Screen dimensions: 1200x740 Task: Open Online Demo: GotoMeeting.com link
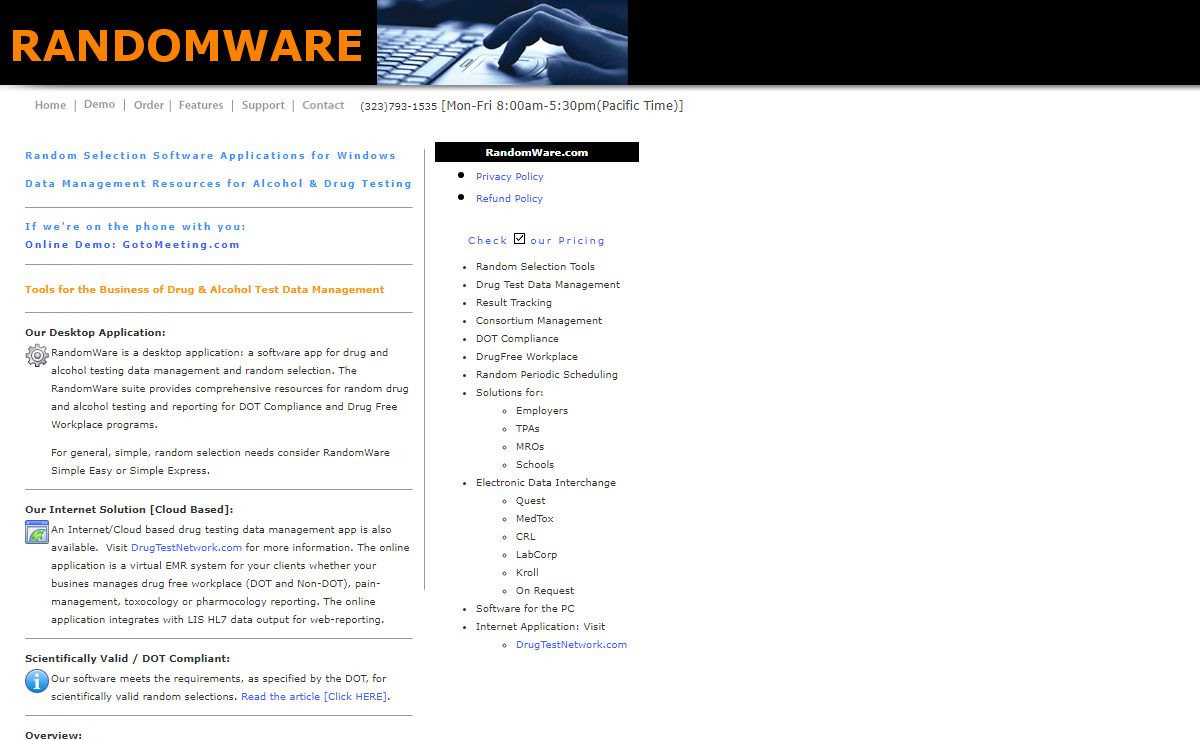click(132, 244)
